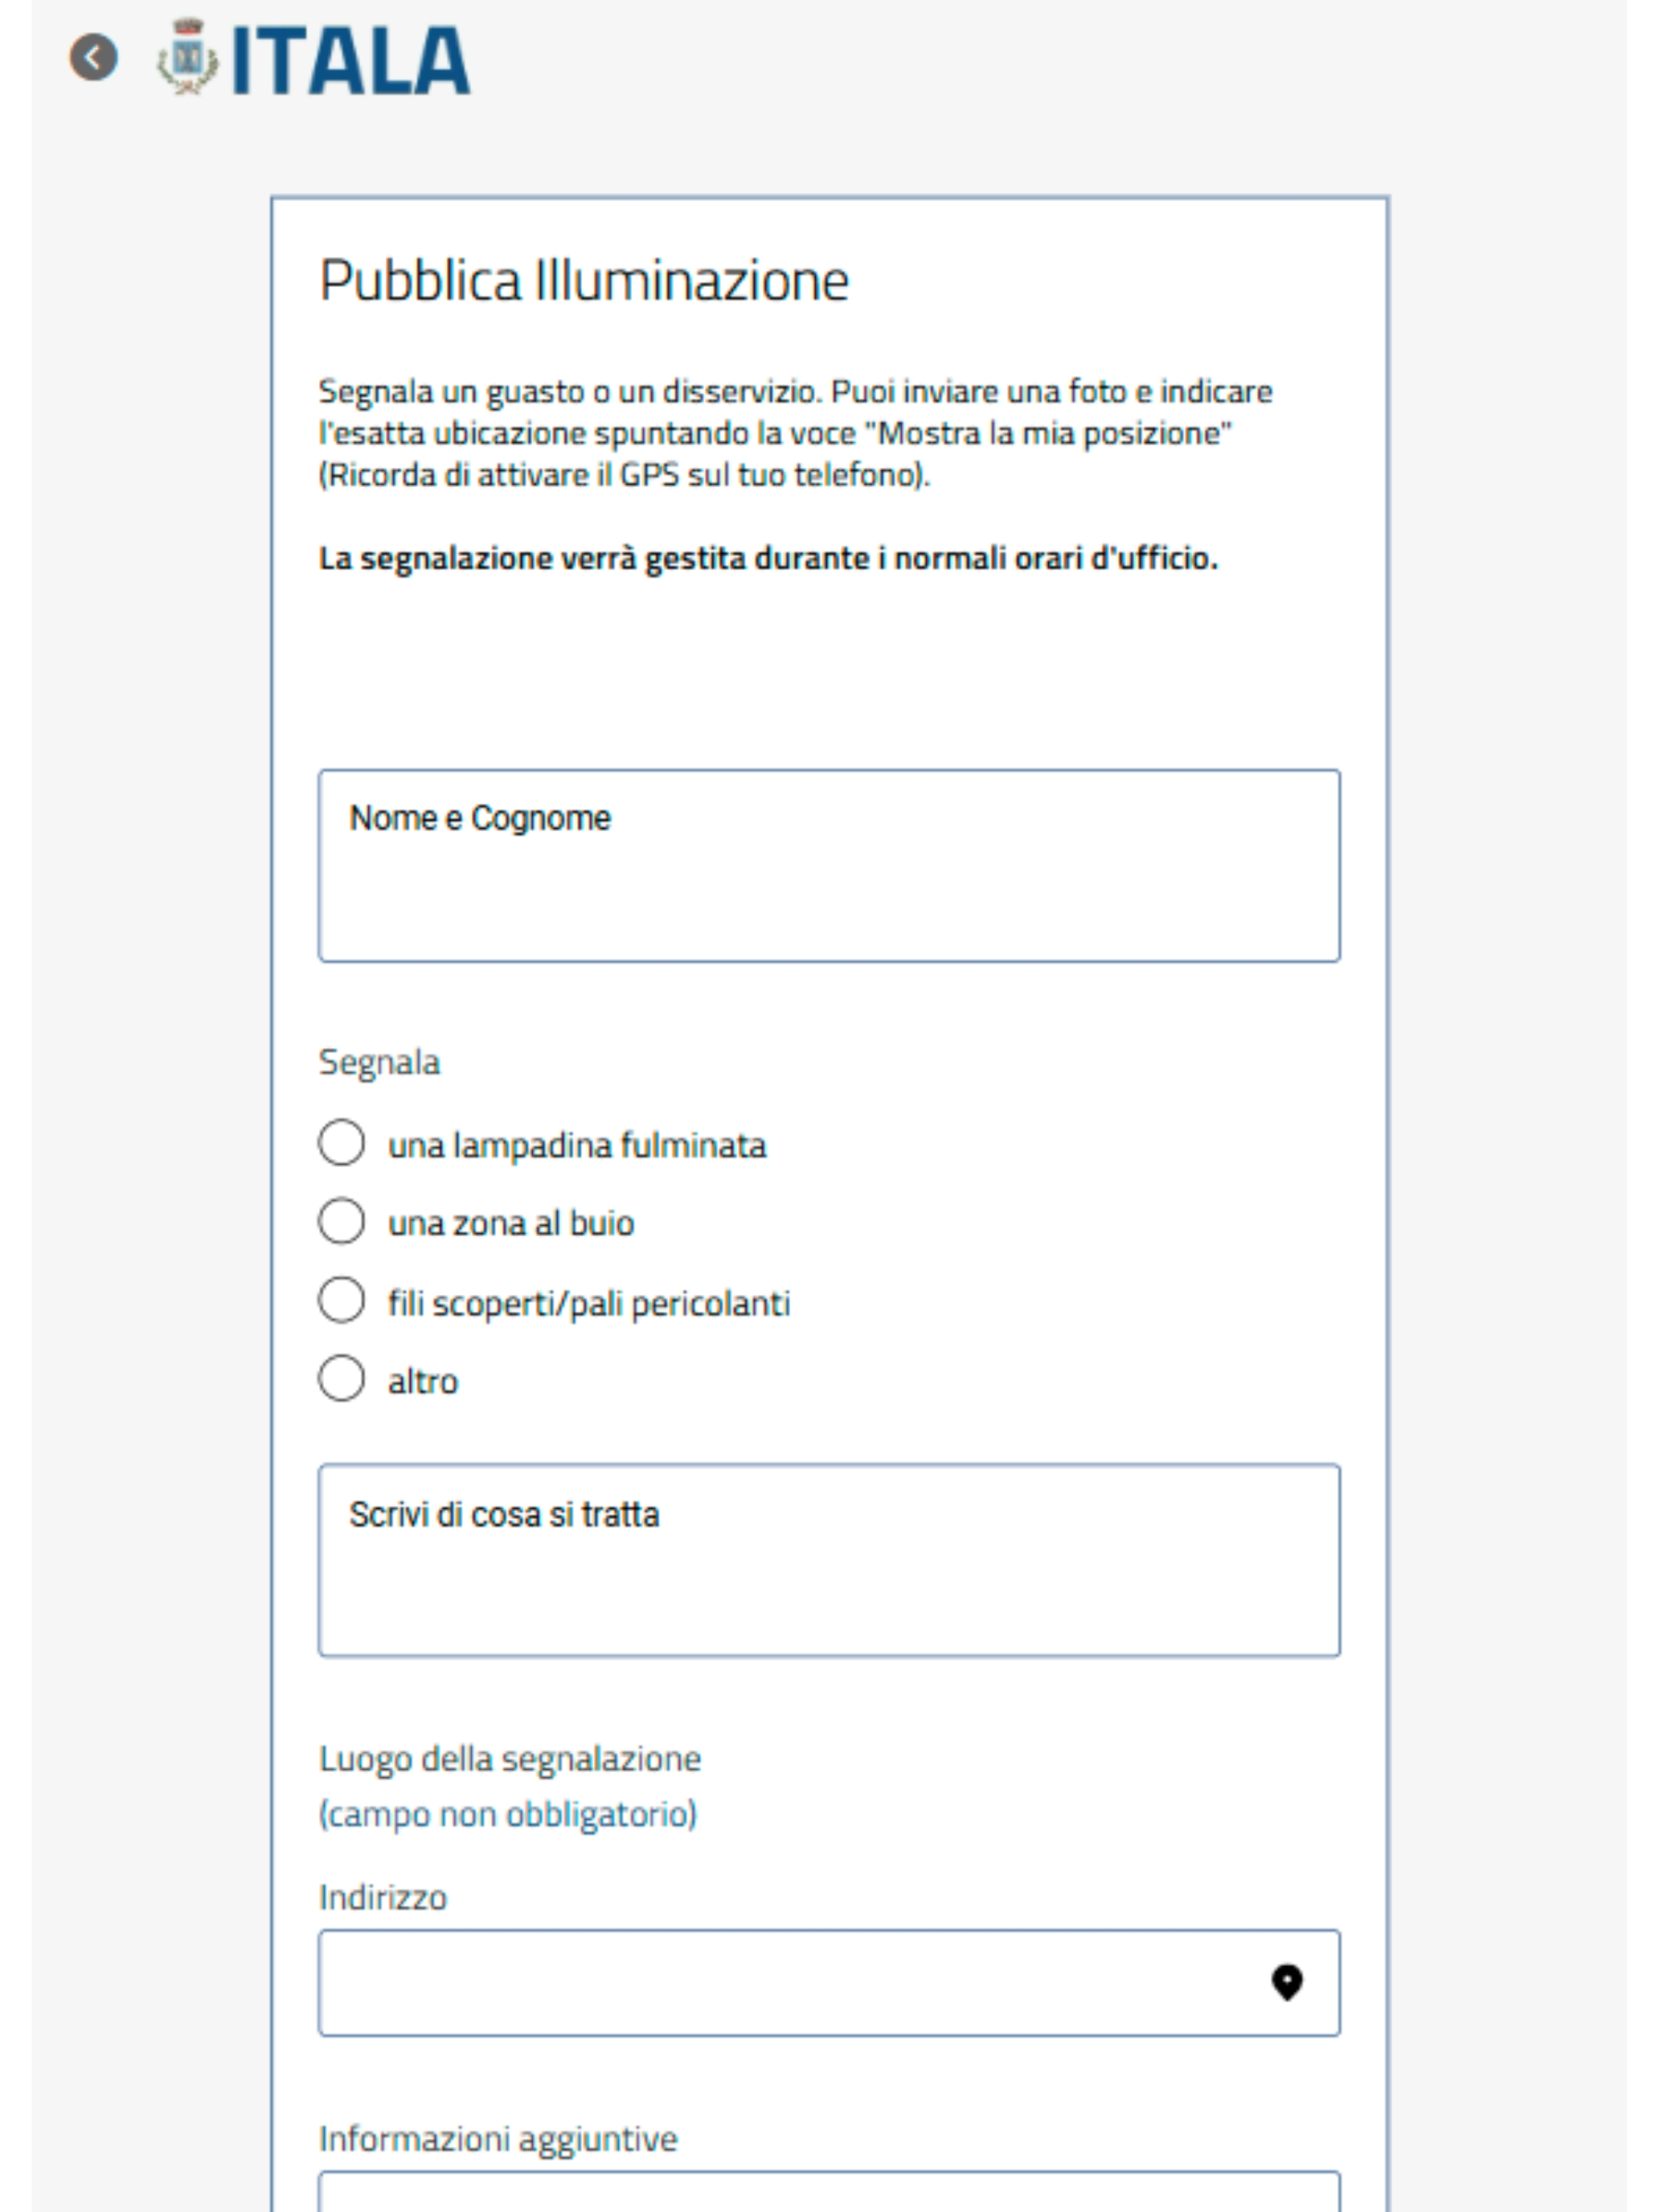
Task: Click the "Informazioni aggiuntive" label
Action: point(498,2138)
